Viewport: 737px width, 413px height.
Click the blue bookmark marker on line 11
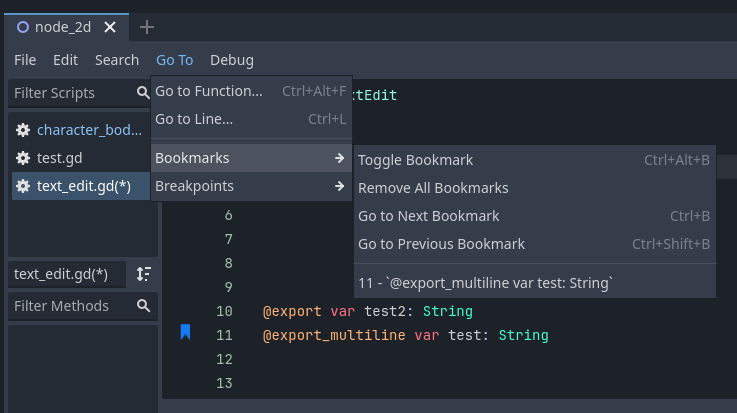(x=185, y=332)
